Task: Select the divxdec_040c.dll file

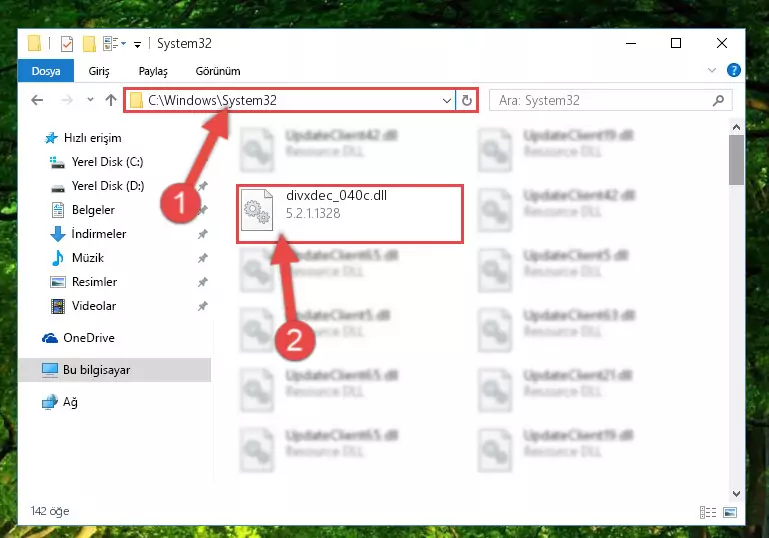Action: (x=350, y=214)
